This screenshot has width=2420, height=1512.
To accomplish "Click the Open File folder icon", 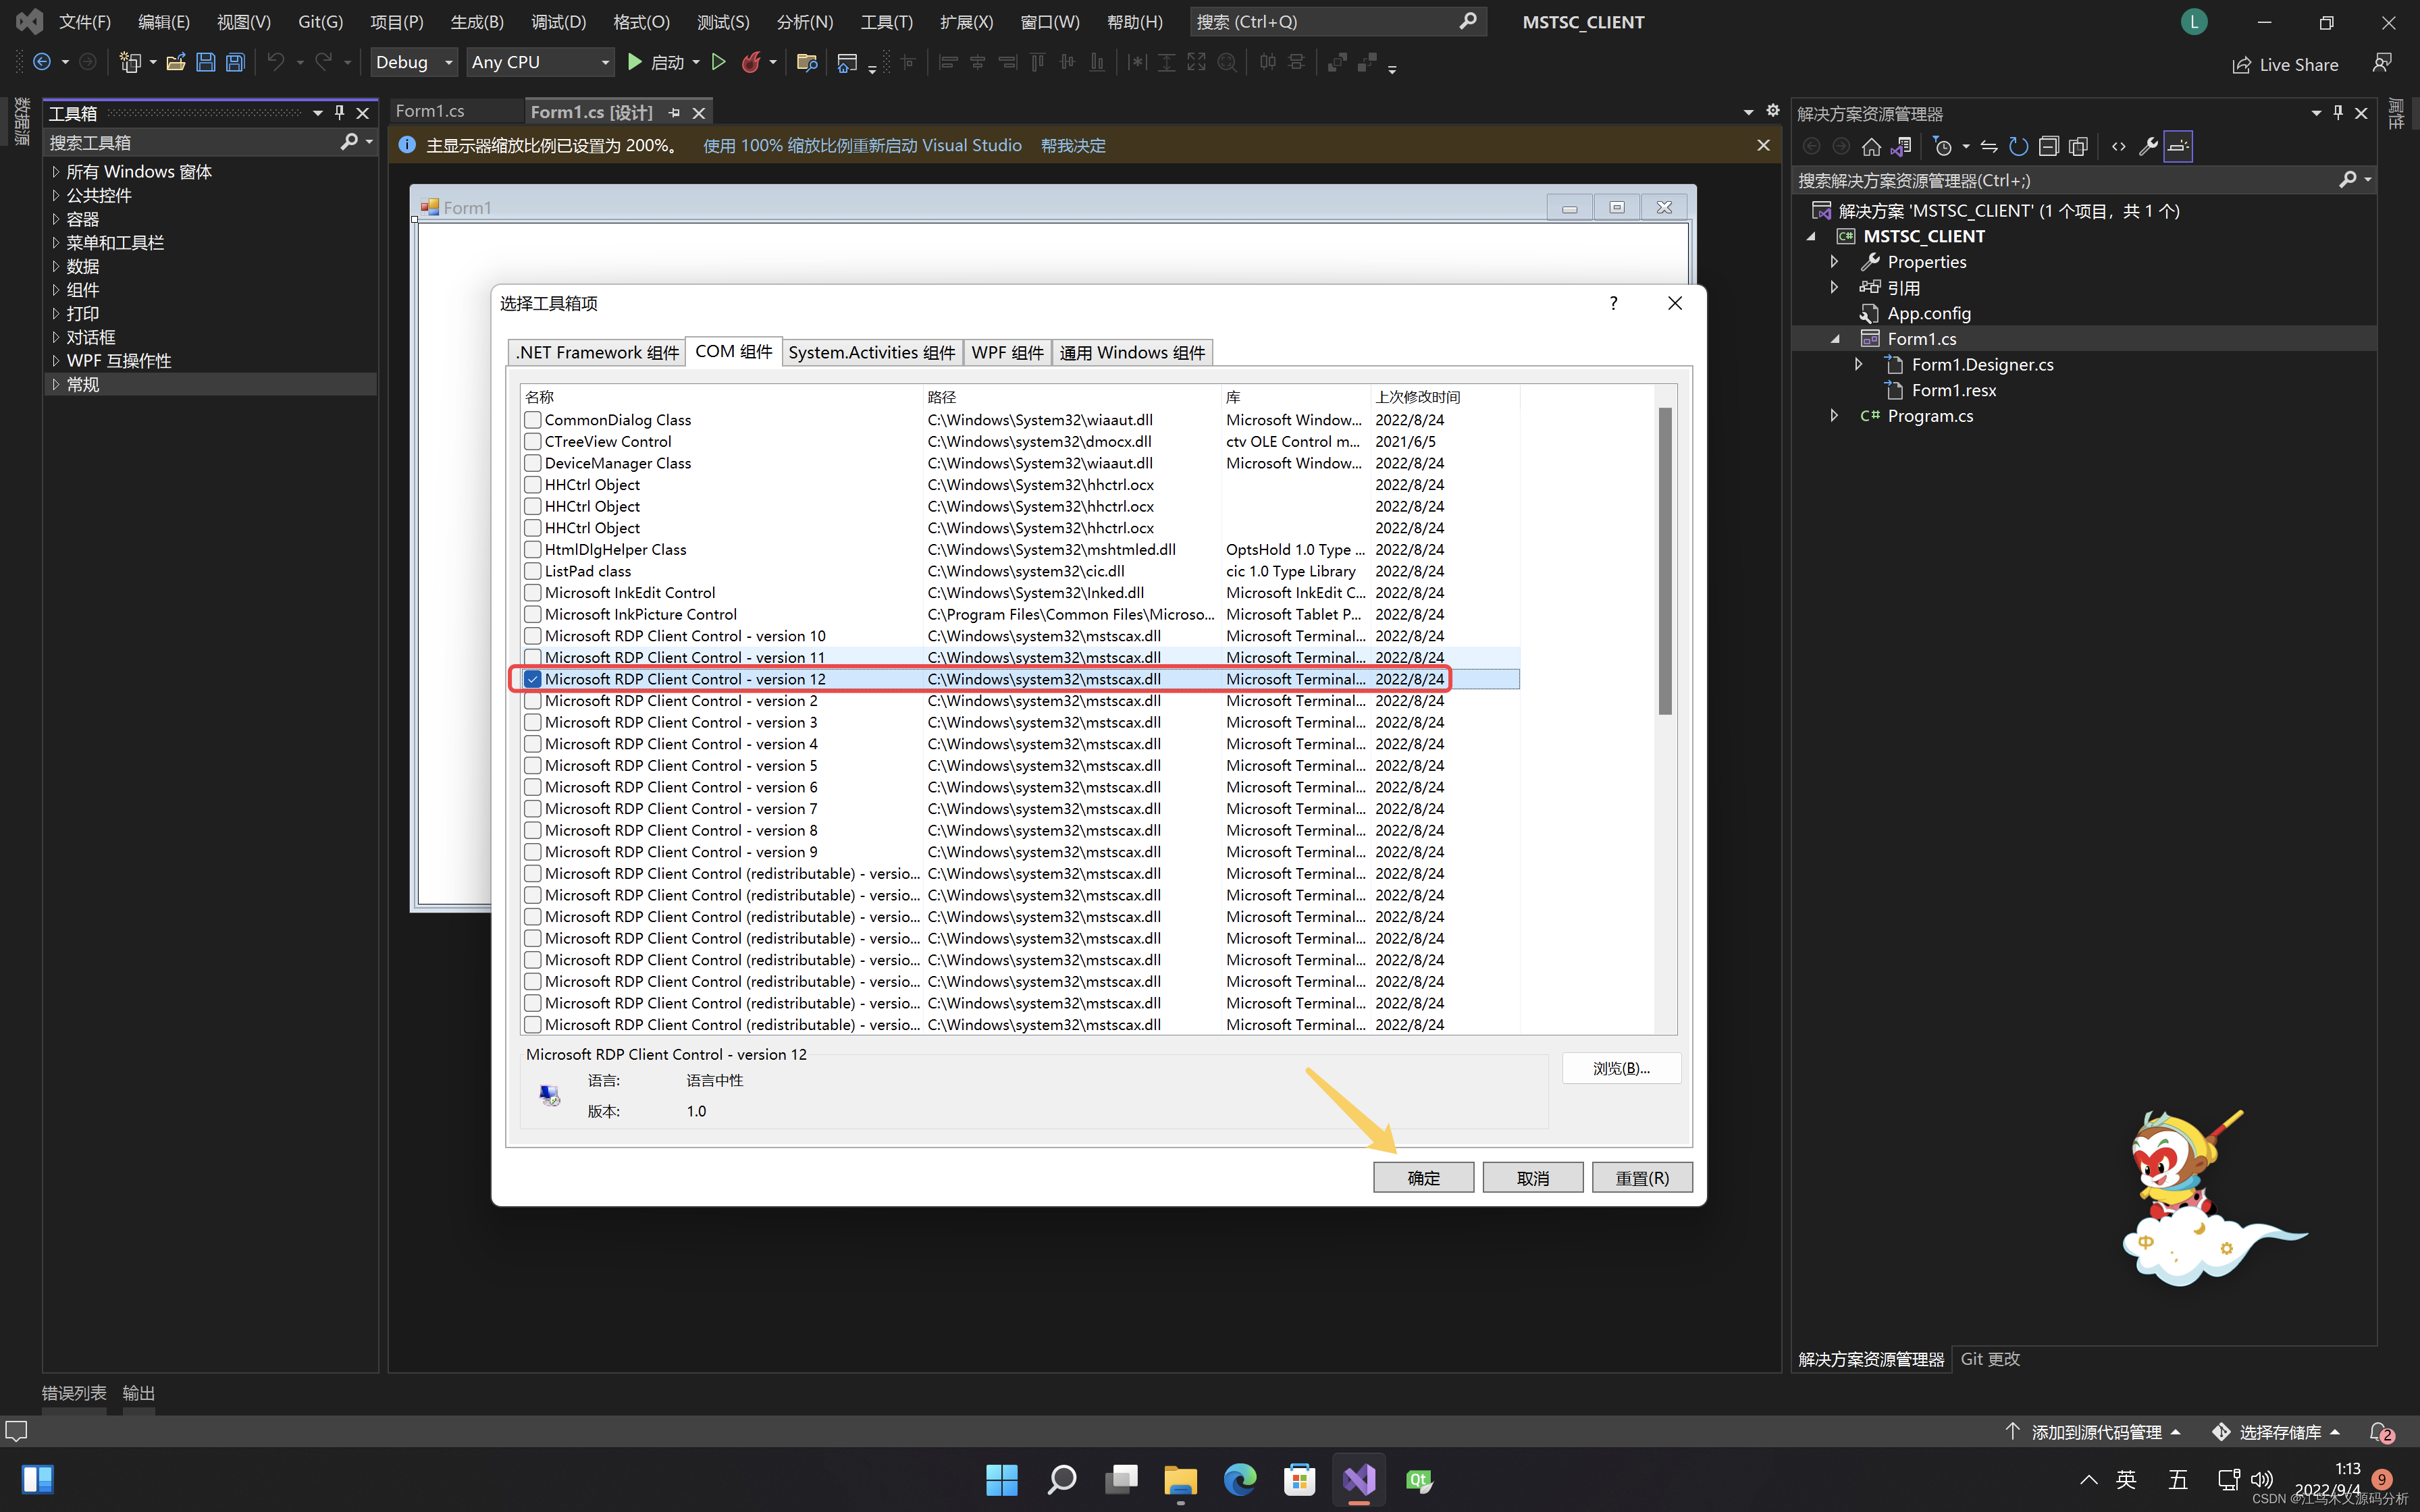I will [x=176, y=62].
